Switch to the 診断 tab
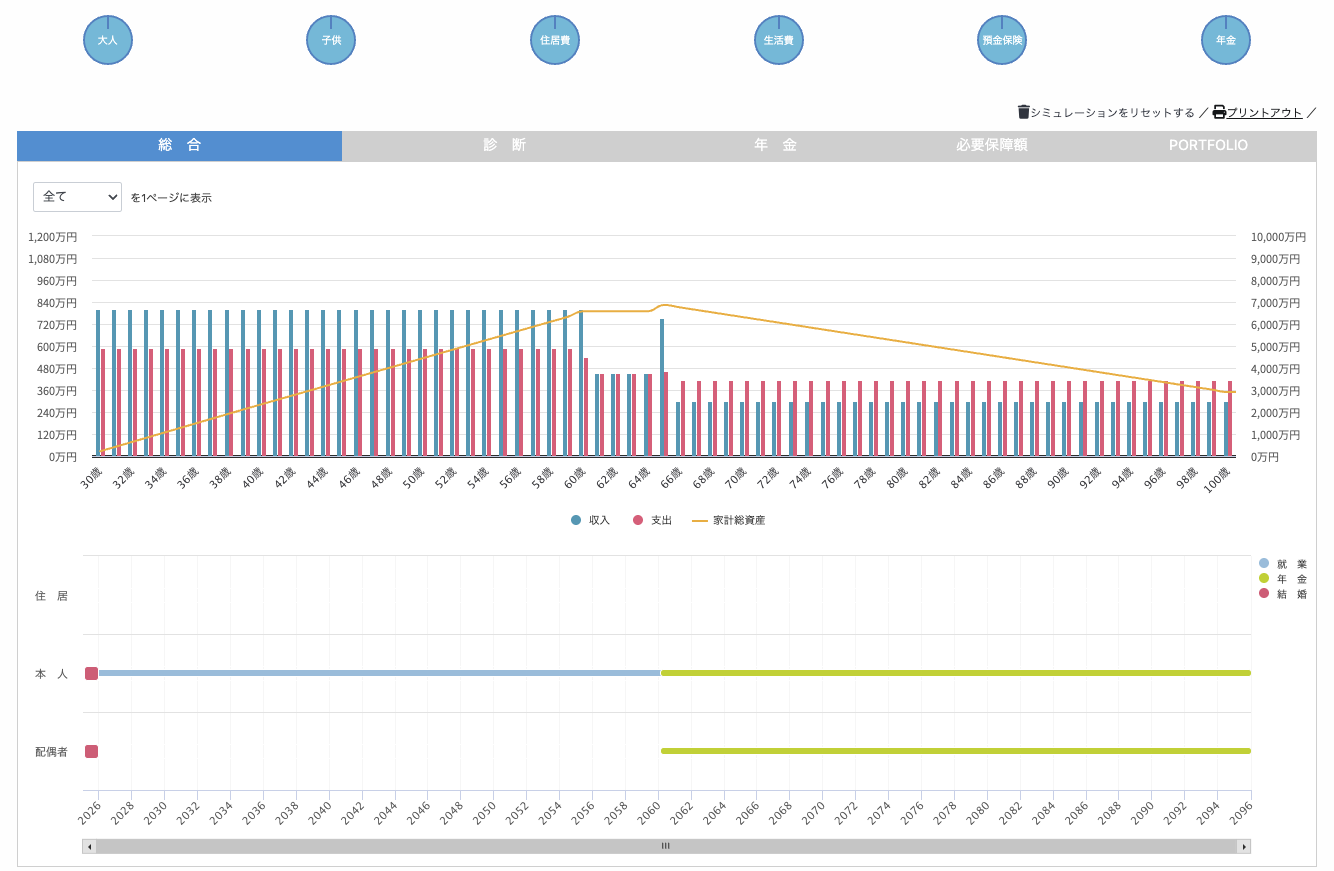This screenshot has height=871, width=1334. (x=504, y=145)
